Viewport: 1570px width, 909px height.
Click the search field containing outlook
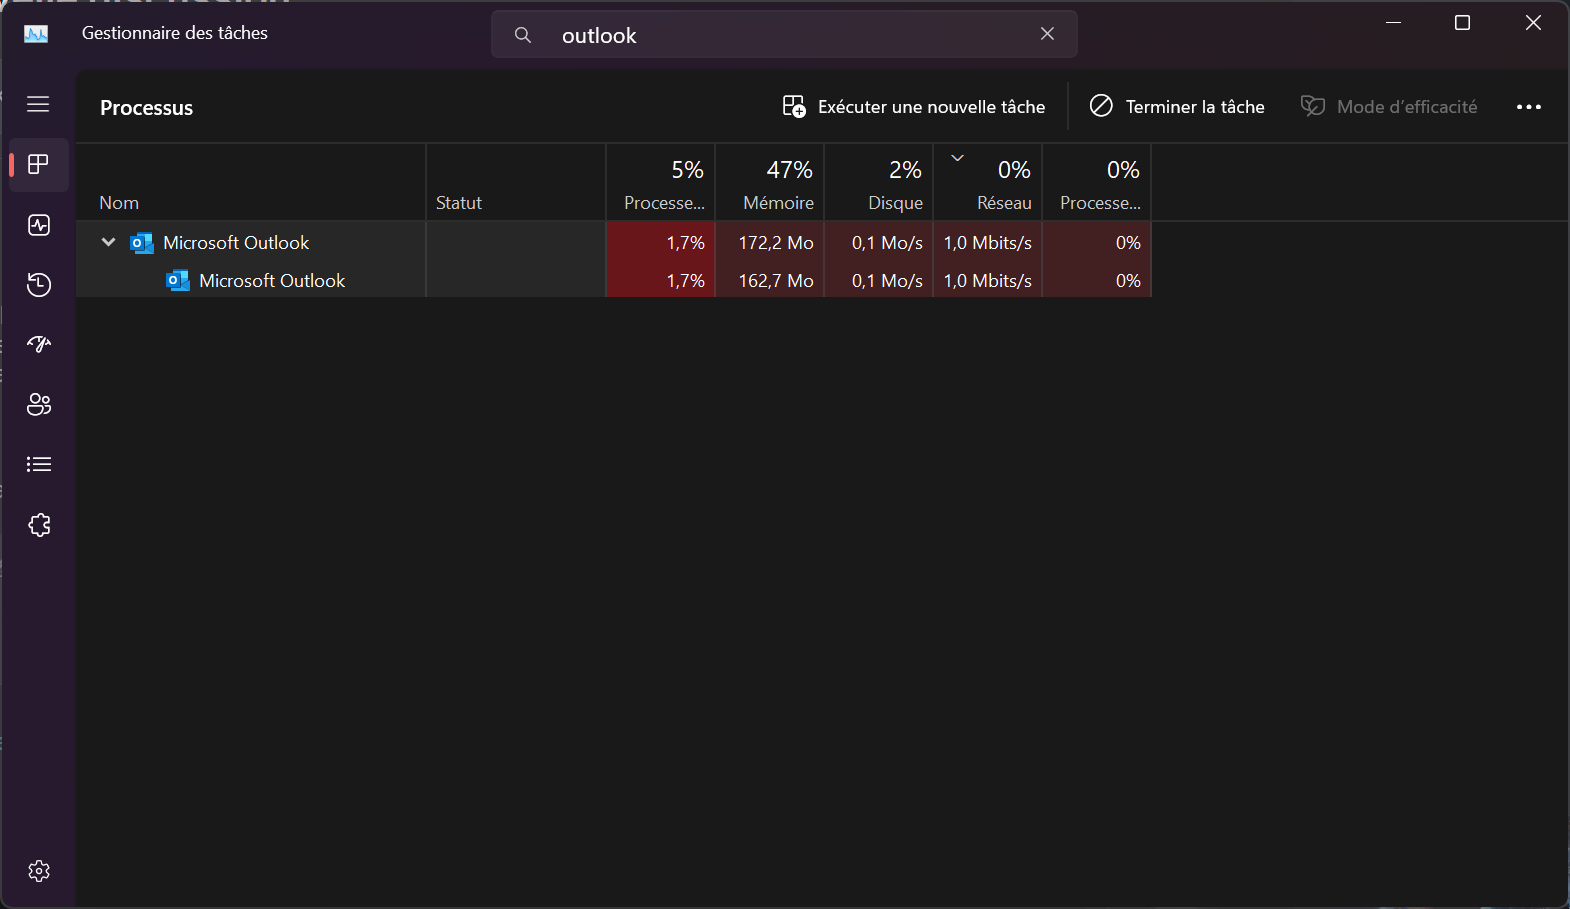pos(780,35)
